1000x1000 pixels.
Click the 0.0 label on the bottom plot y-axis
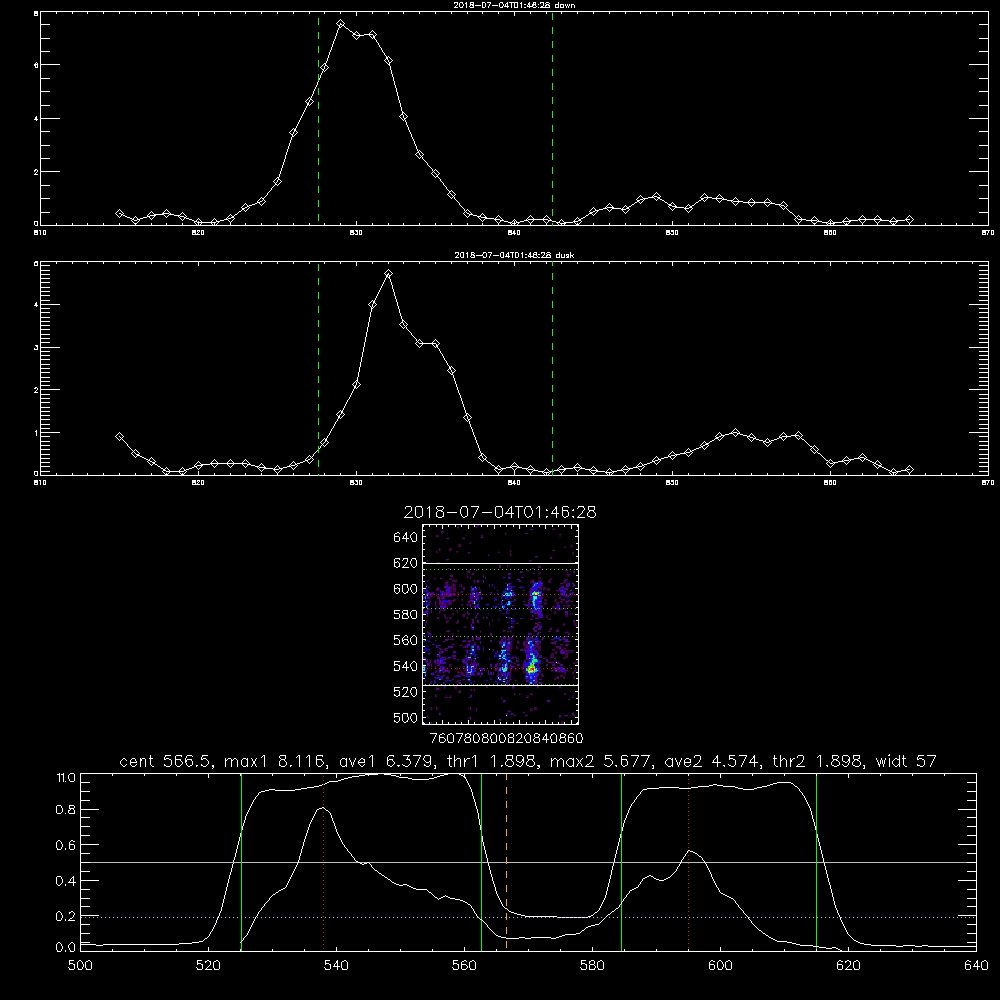(x=66, y=948)
